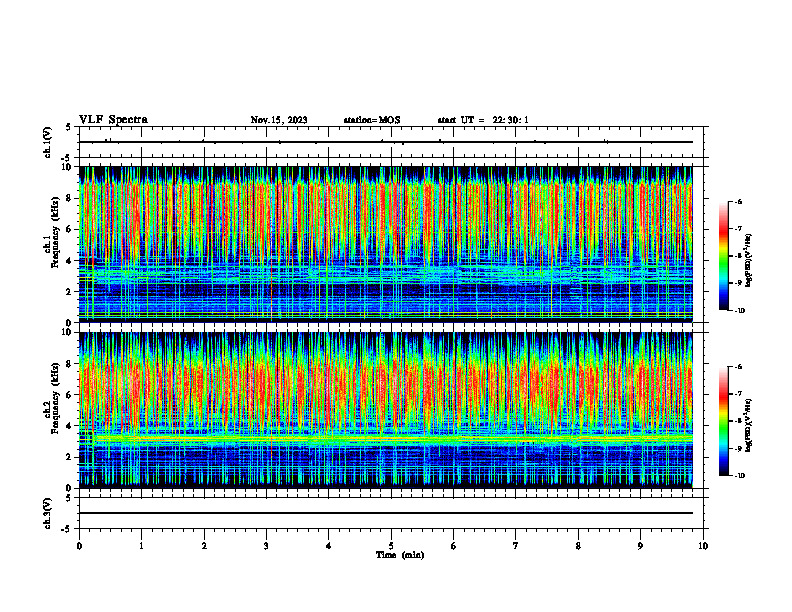
Task: Click the "Time (min)" x-axis label
Action: pos(400,555)
